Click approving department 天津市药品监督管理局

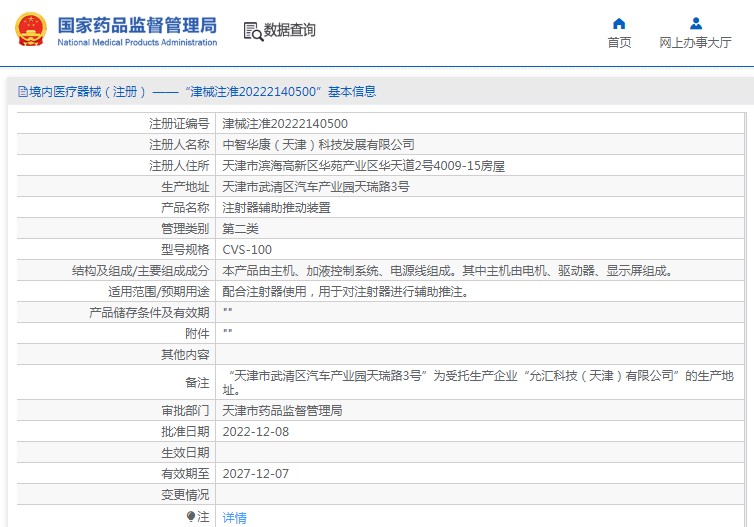(x=282, y=410)
